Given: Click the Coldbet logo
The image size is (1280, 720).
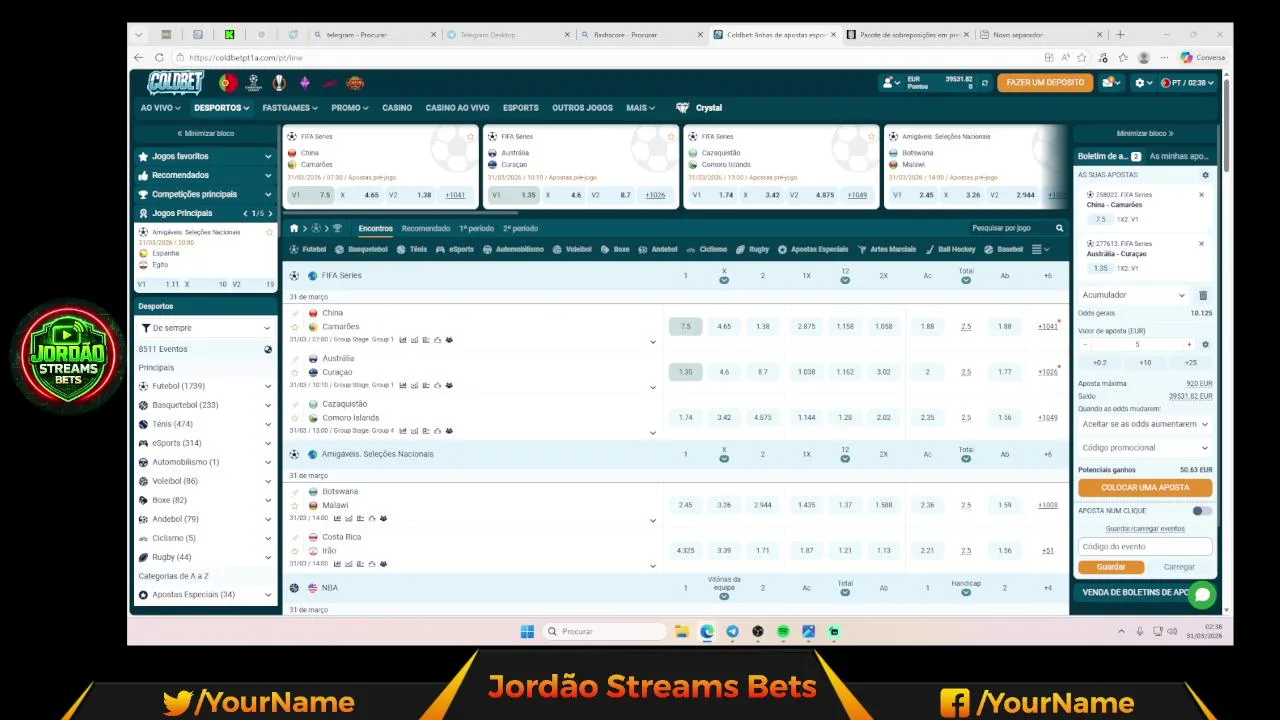Looking at the screenshot, I should (175, 83).
